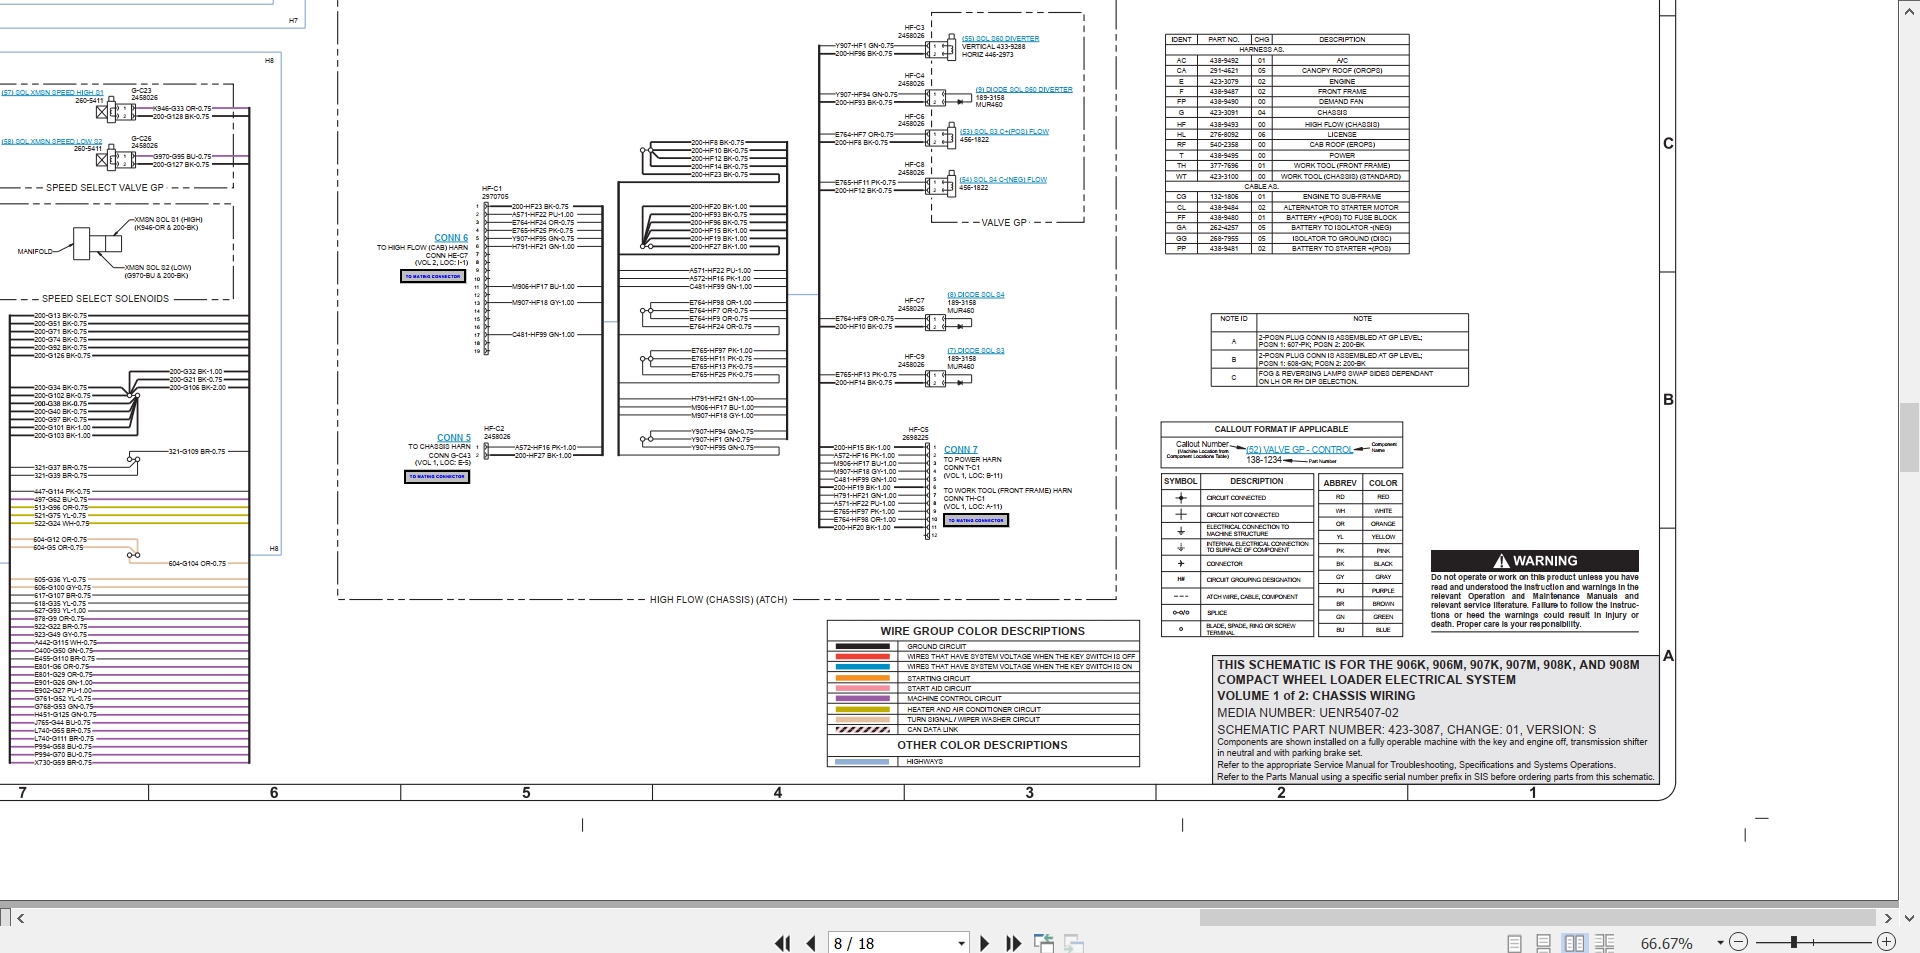Click To Mating Connector under CONN 5
1920x953 pixels.
(x=437, y=477)
